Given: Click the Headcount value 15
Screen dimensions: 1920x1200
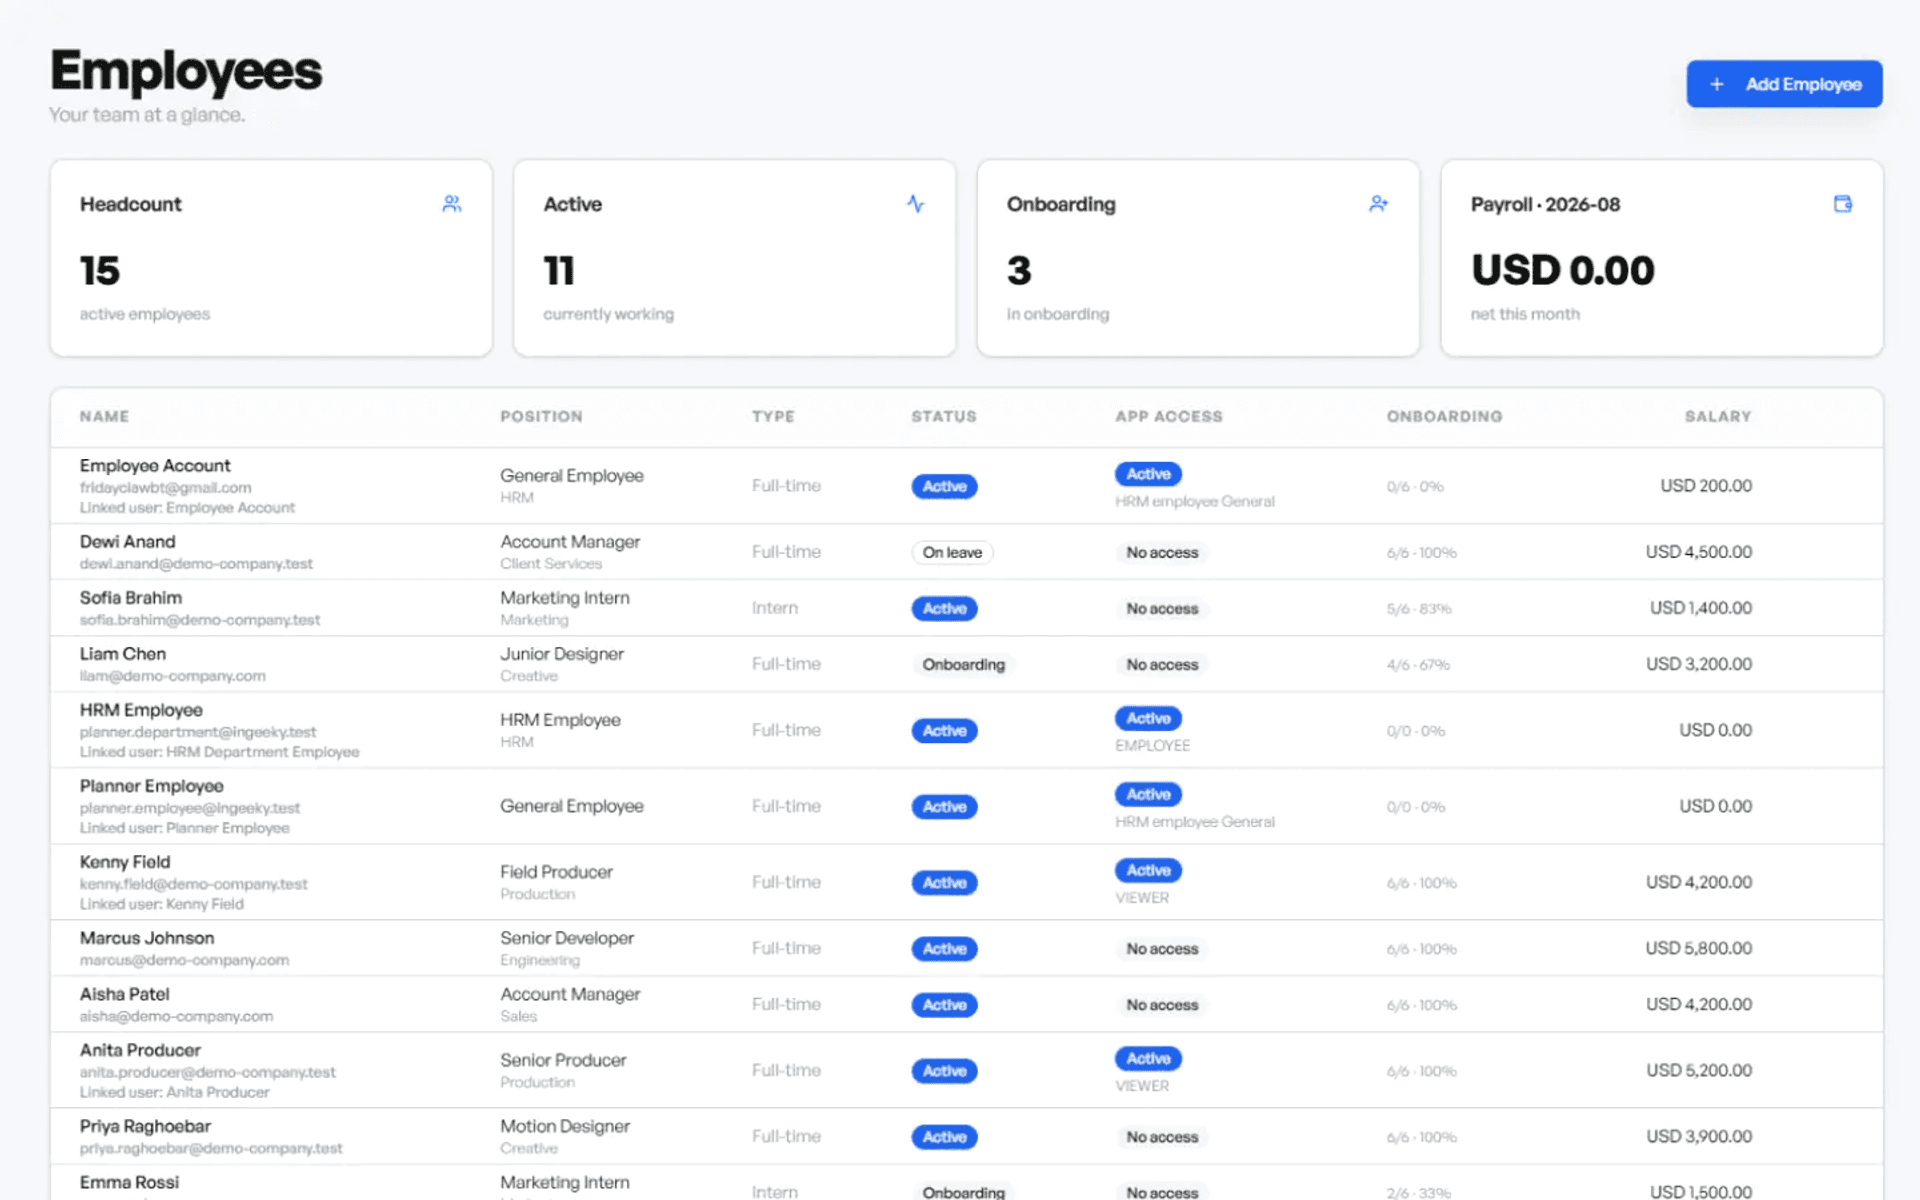Looking at the screenshot, I should click(99, 270).
